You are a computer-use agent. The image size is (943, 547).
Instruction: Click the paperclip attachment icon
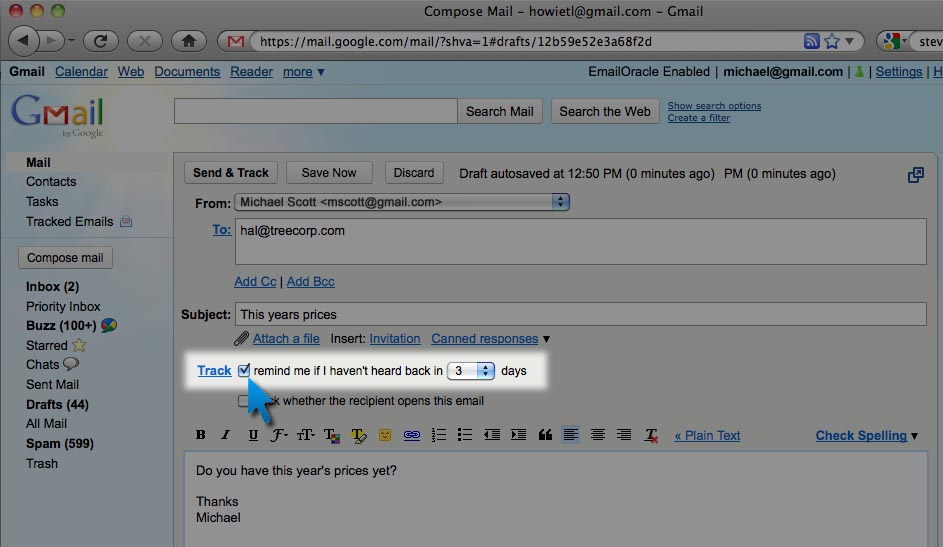pos(241,339)
